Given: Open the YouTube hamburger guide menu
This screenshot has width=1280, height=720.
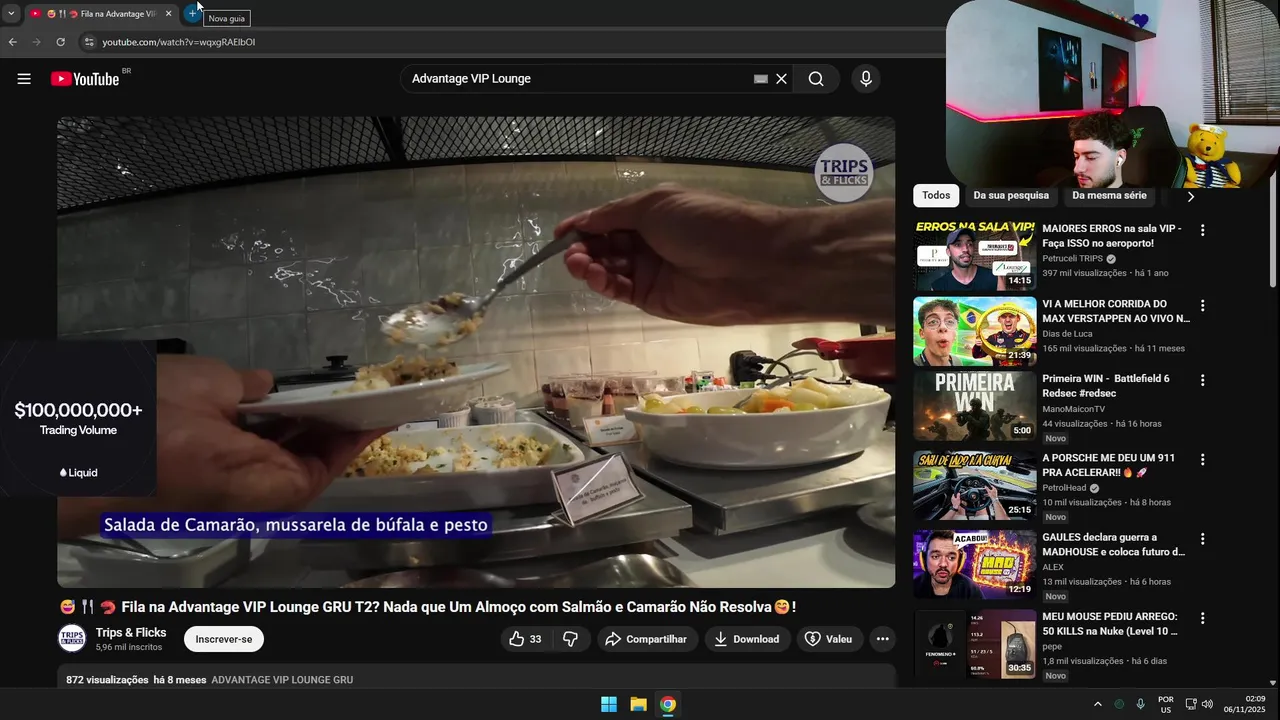Looking at the screenshot, I should pyautogui.click(x=24, y=79).
